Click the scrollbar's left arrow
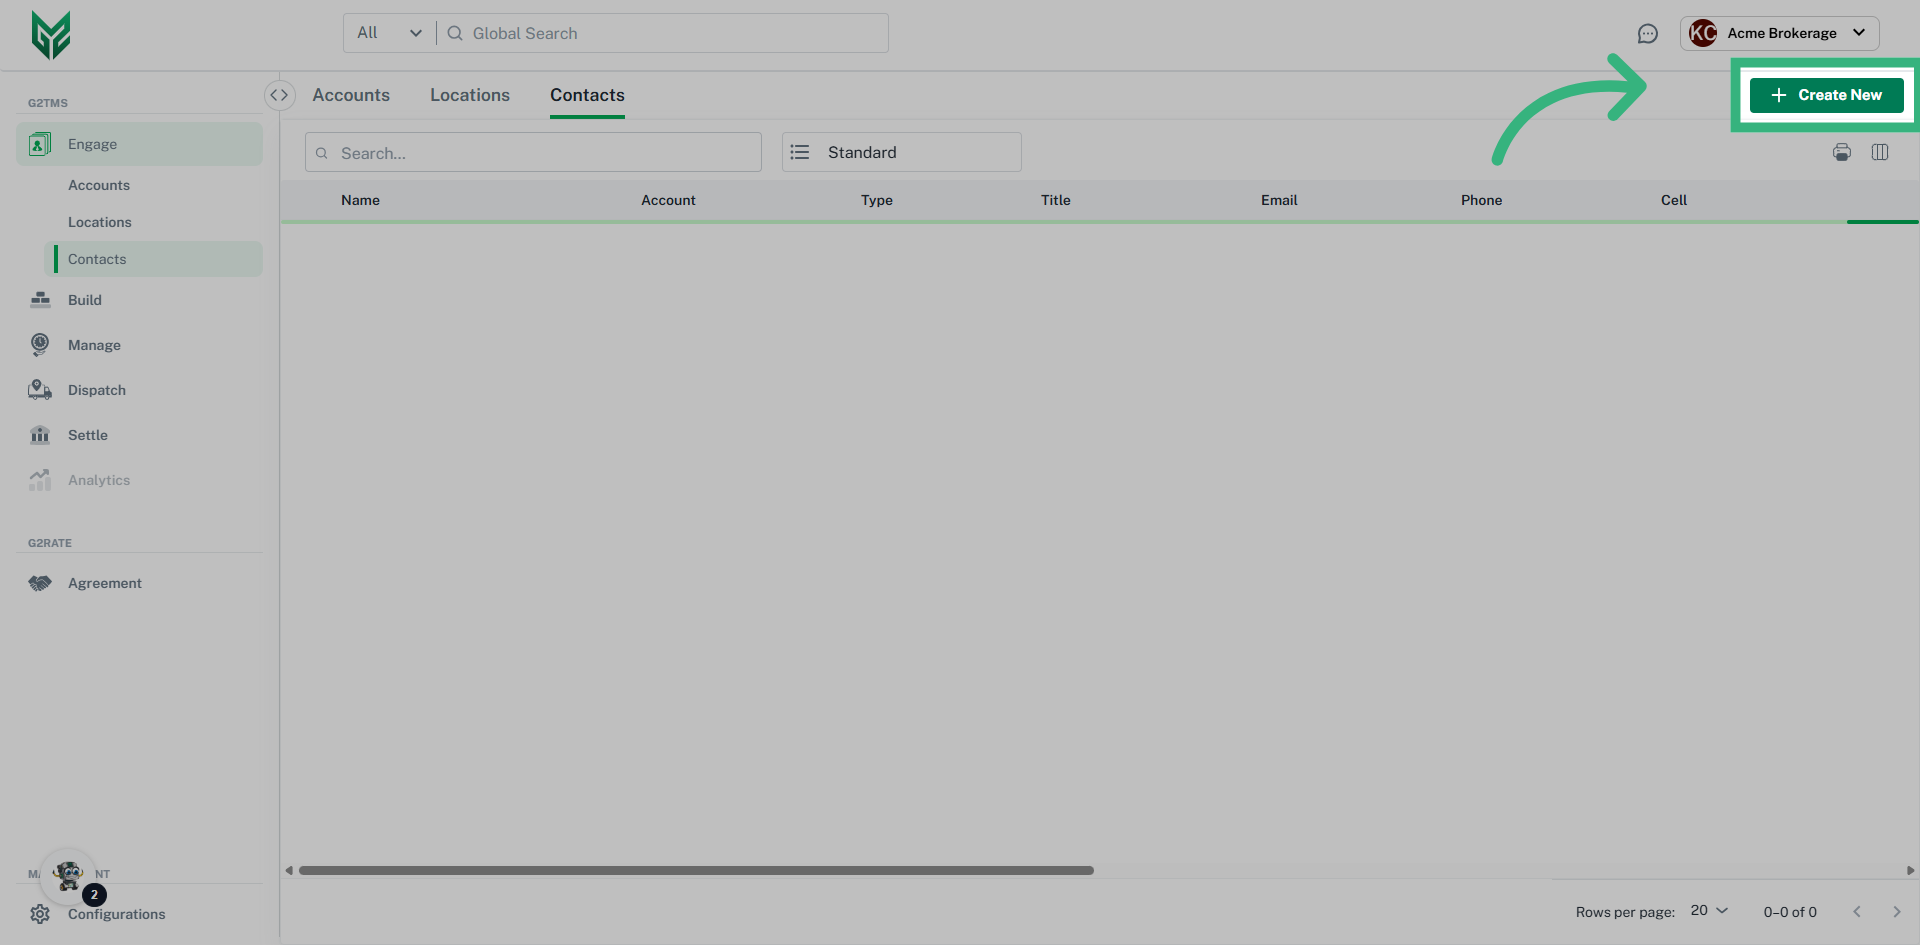The width and height of the screenshot is (1920, 945). (289, 870)
